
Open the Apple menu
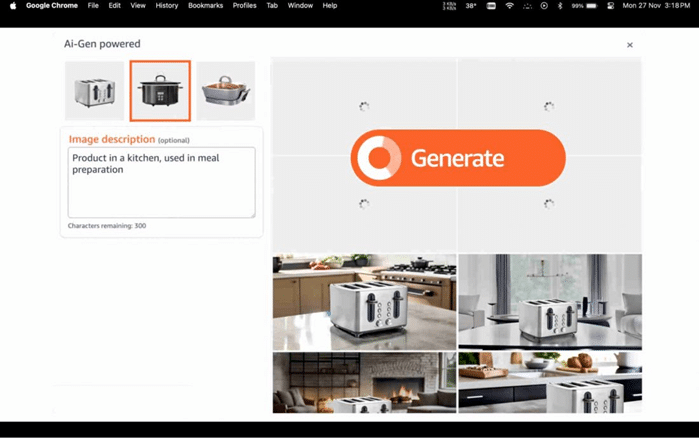coord(13,6)
